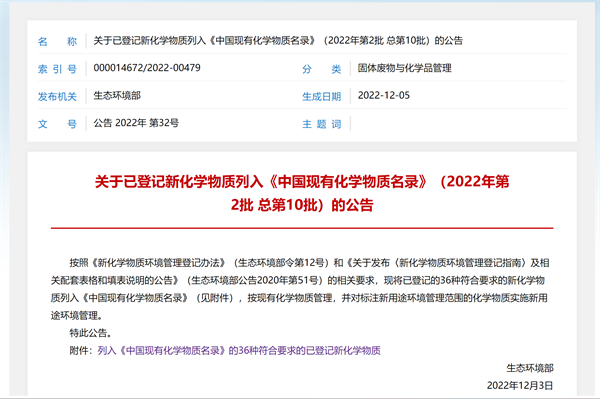Image resolution: width=600 pixels, height=399 pixels.
Task: Select the index number 000014672/2022-00479
Action: point(147,68)
